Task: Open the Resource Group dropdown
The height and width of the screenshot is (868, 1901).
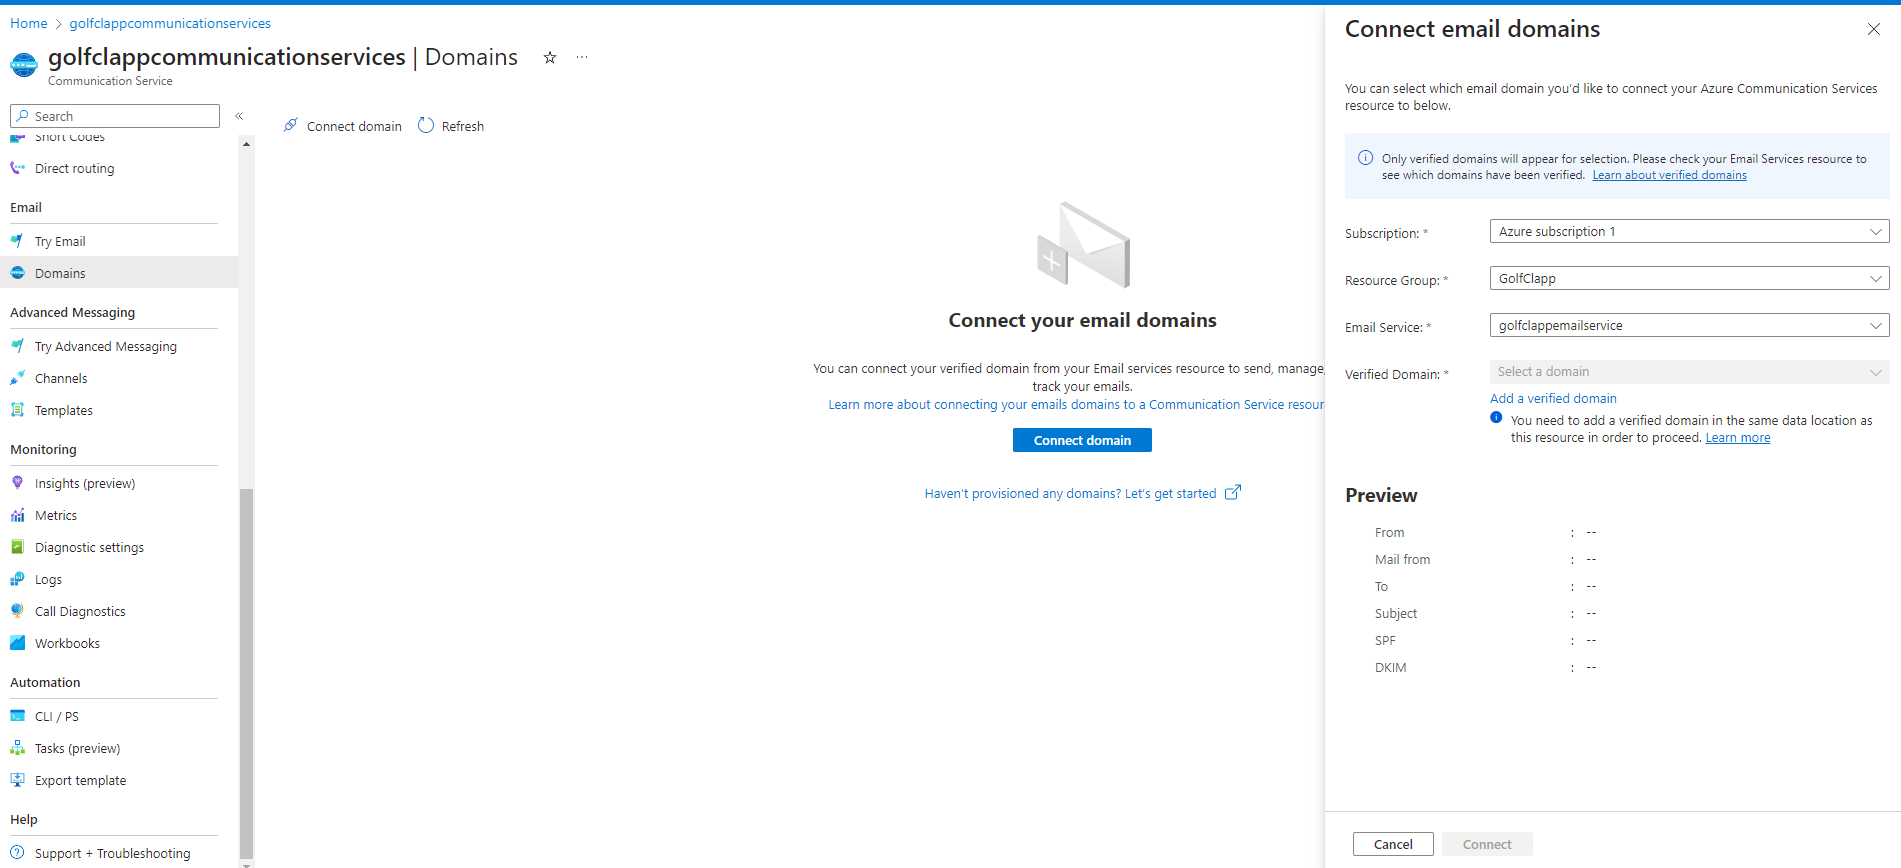Action: coord(1689,278)
